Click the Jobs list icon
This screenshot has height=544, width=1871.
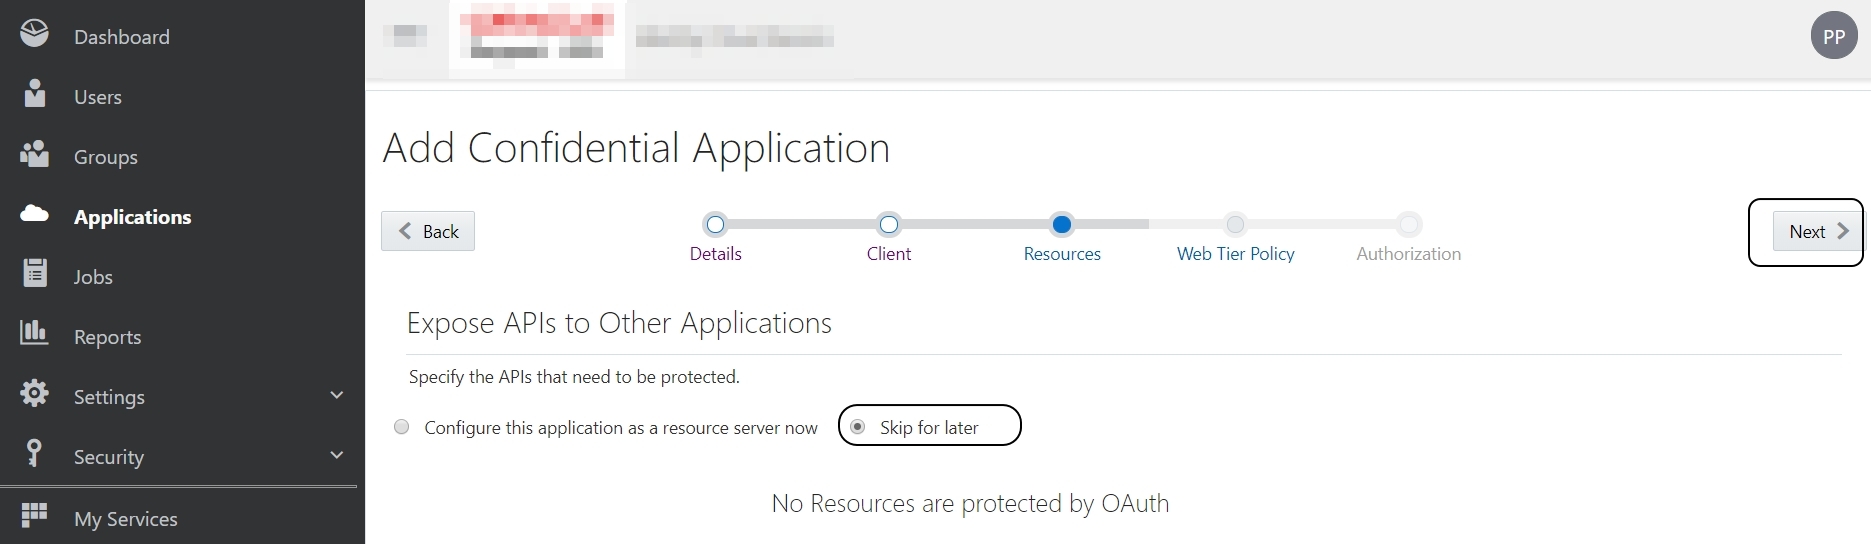tap(35, 273)
